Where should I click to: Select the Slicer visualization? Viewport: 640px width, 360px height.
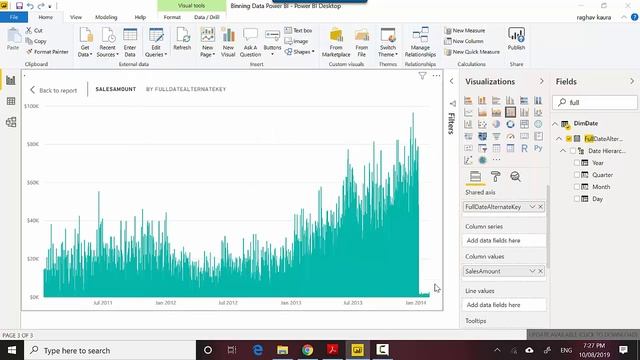click(482, 148)
